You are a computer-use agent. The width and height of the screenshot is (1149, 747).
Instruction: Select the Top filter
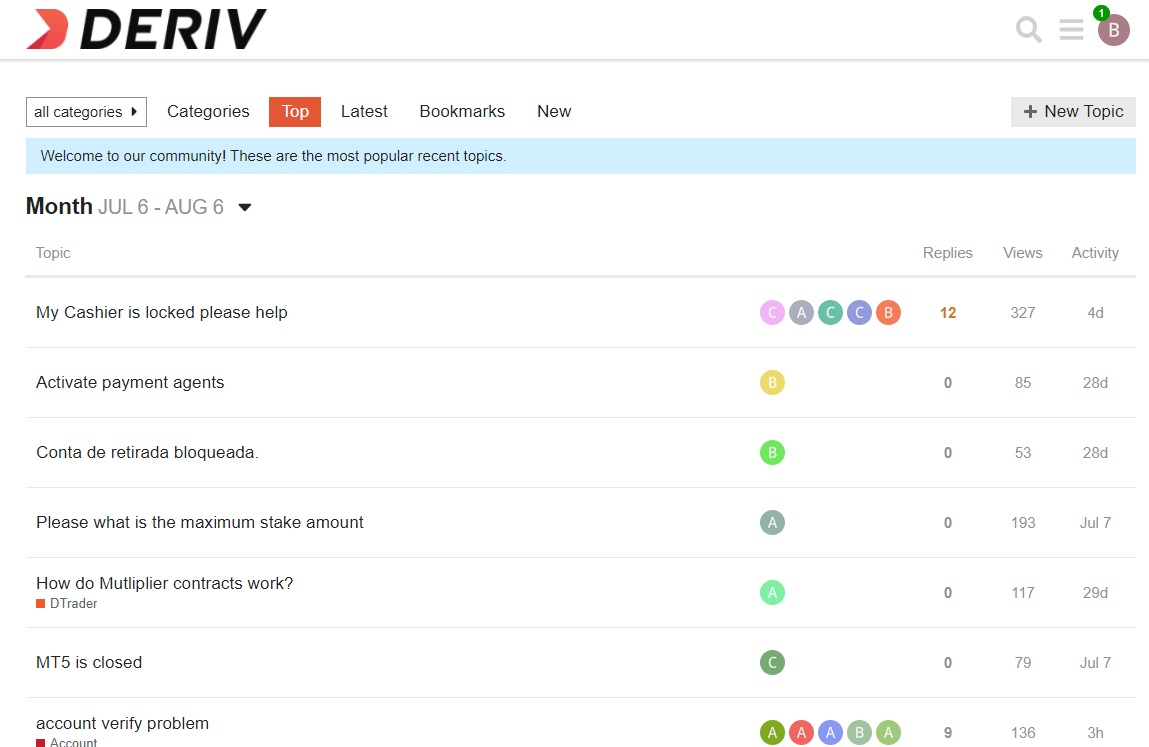click(x=294, y=111)
